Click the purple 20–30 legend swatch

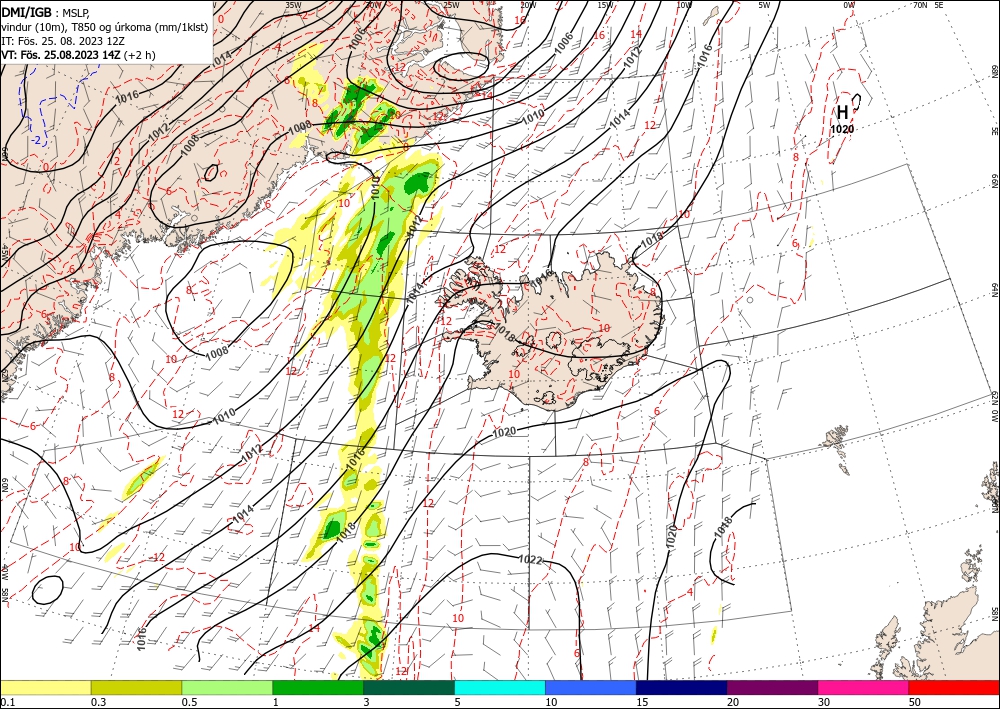[772, 687]
